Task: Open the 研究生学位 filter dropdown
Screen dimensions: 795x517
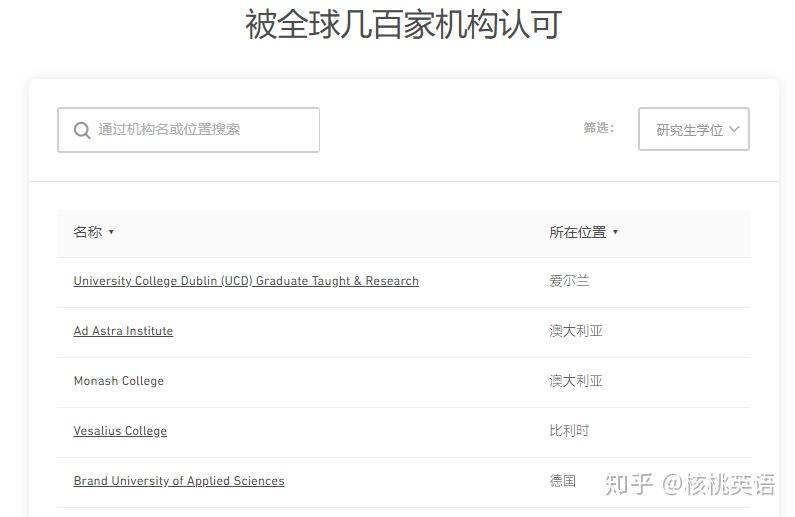Action: pos(694,129)
